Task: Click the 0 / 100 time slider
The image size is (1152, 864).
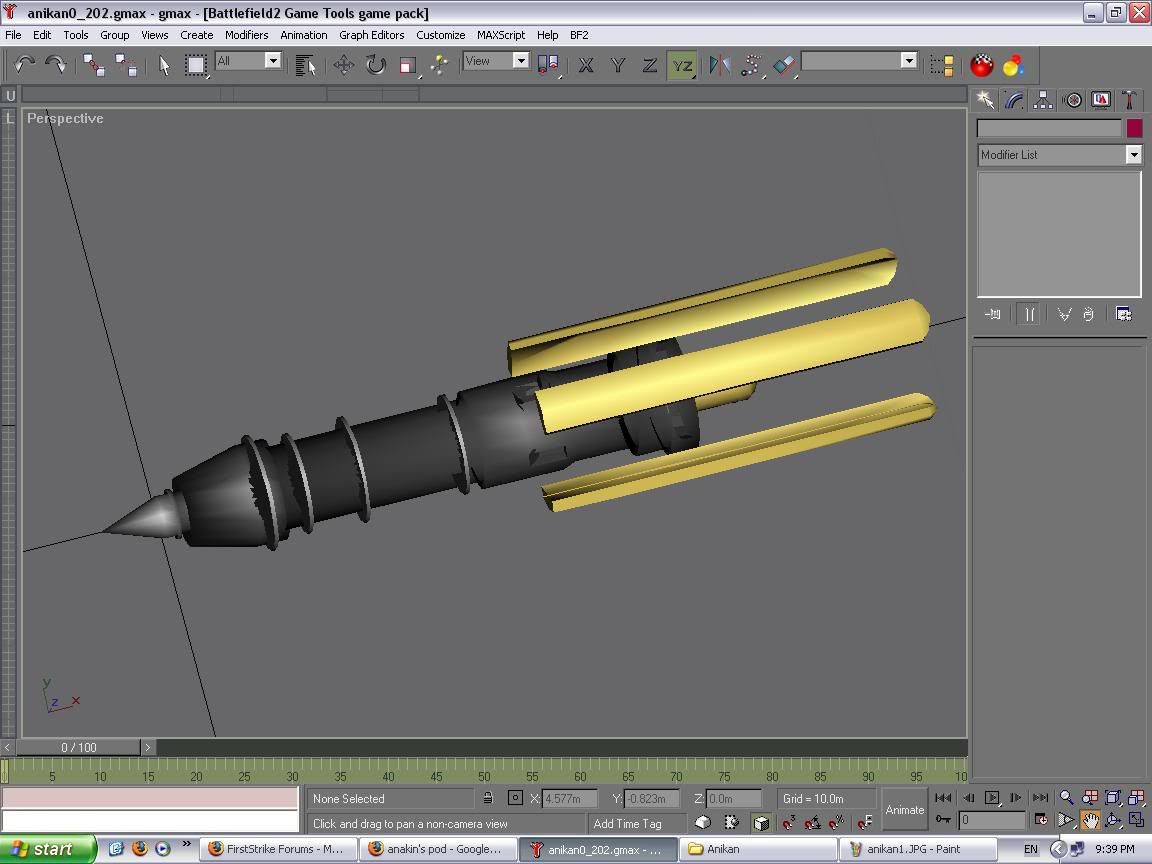Action: (79, 747)
